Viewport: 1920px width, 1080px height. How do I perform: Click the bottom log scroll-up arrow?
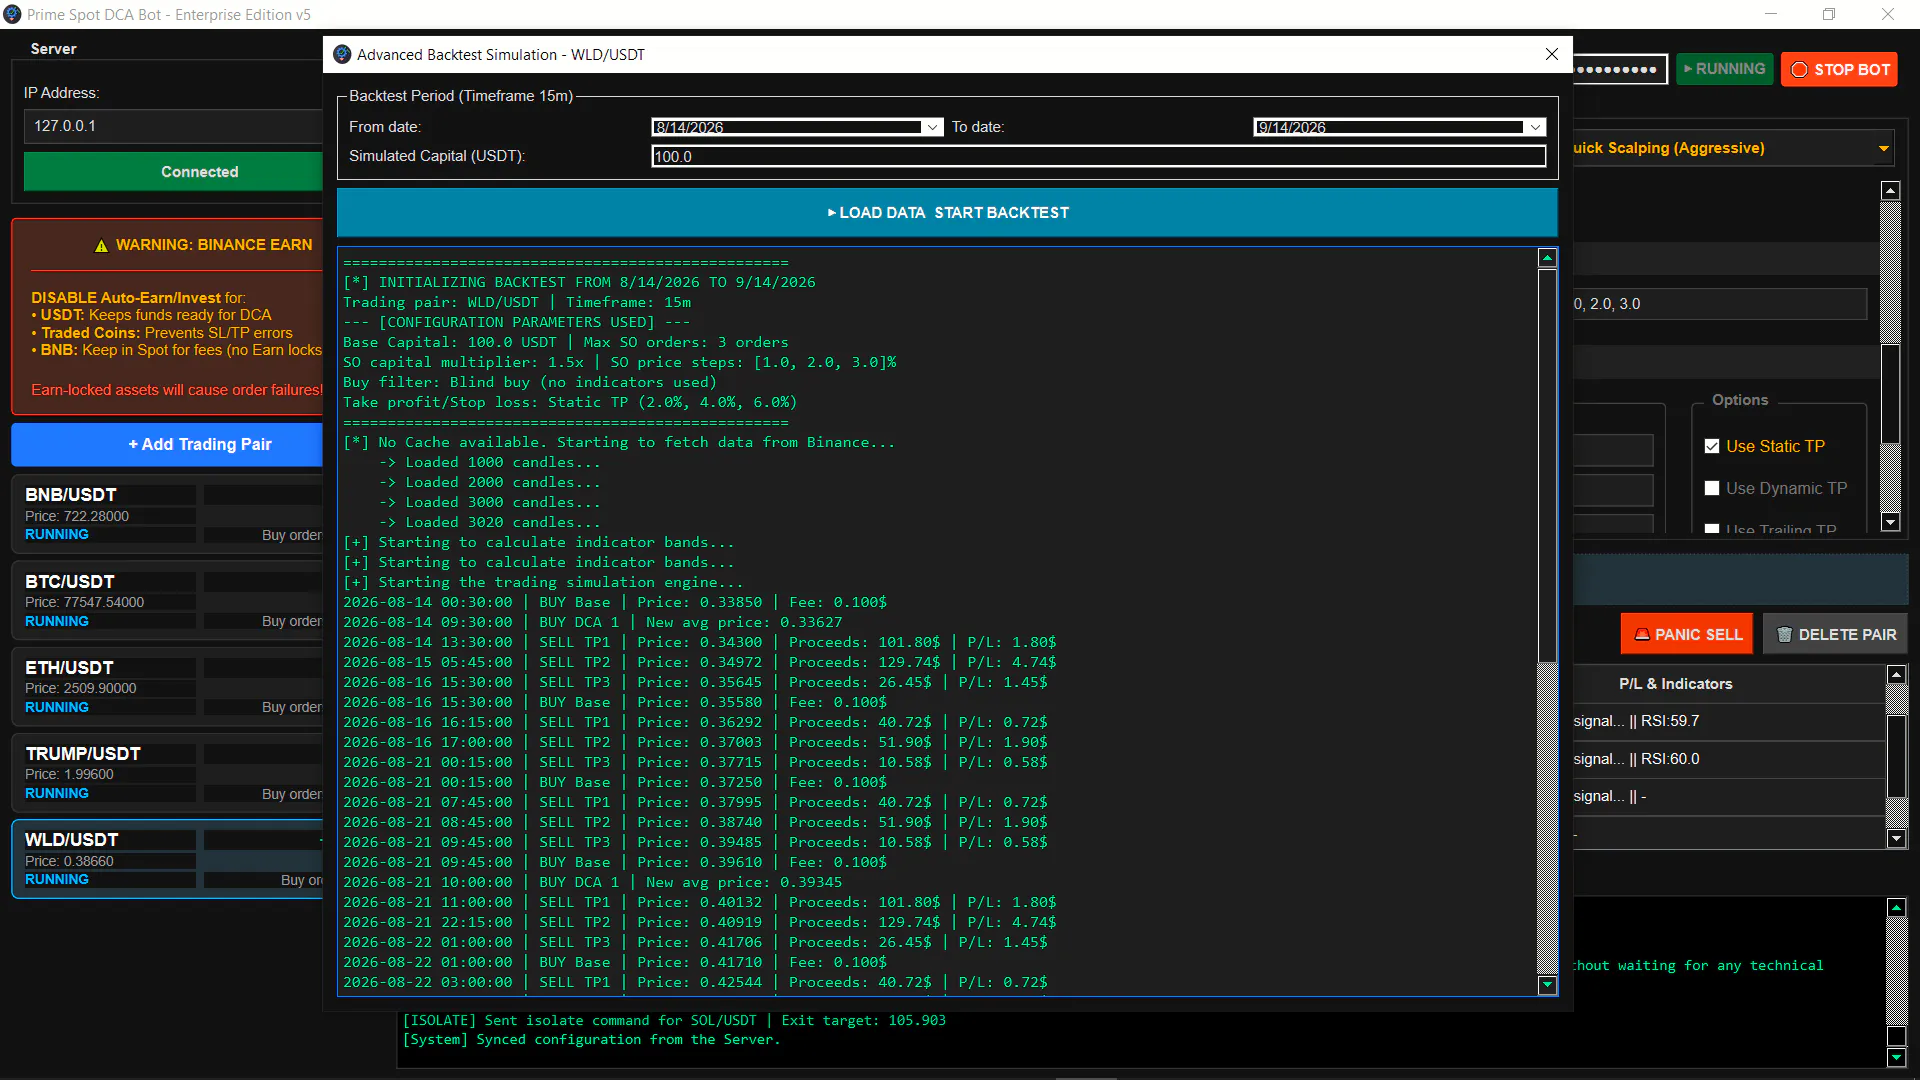[x=1896, y=907]
